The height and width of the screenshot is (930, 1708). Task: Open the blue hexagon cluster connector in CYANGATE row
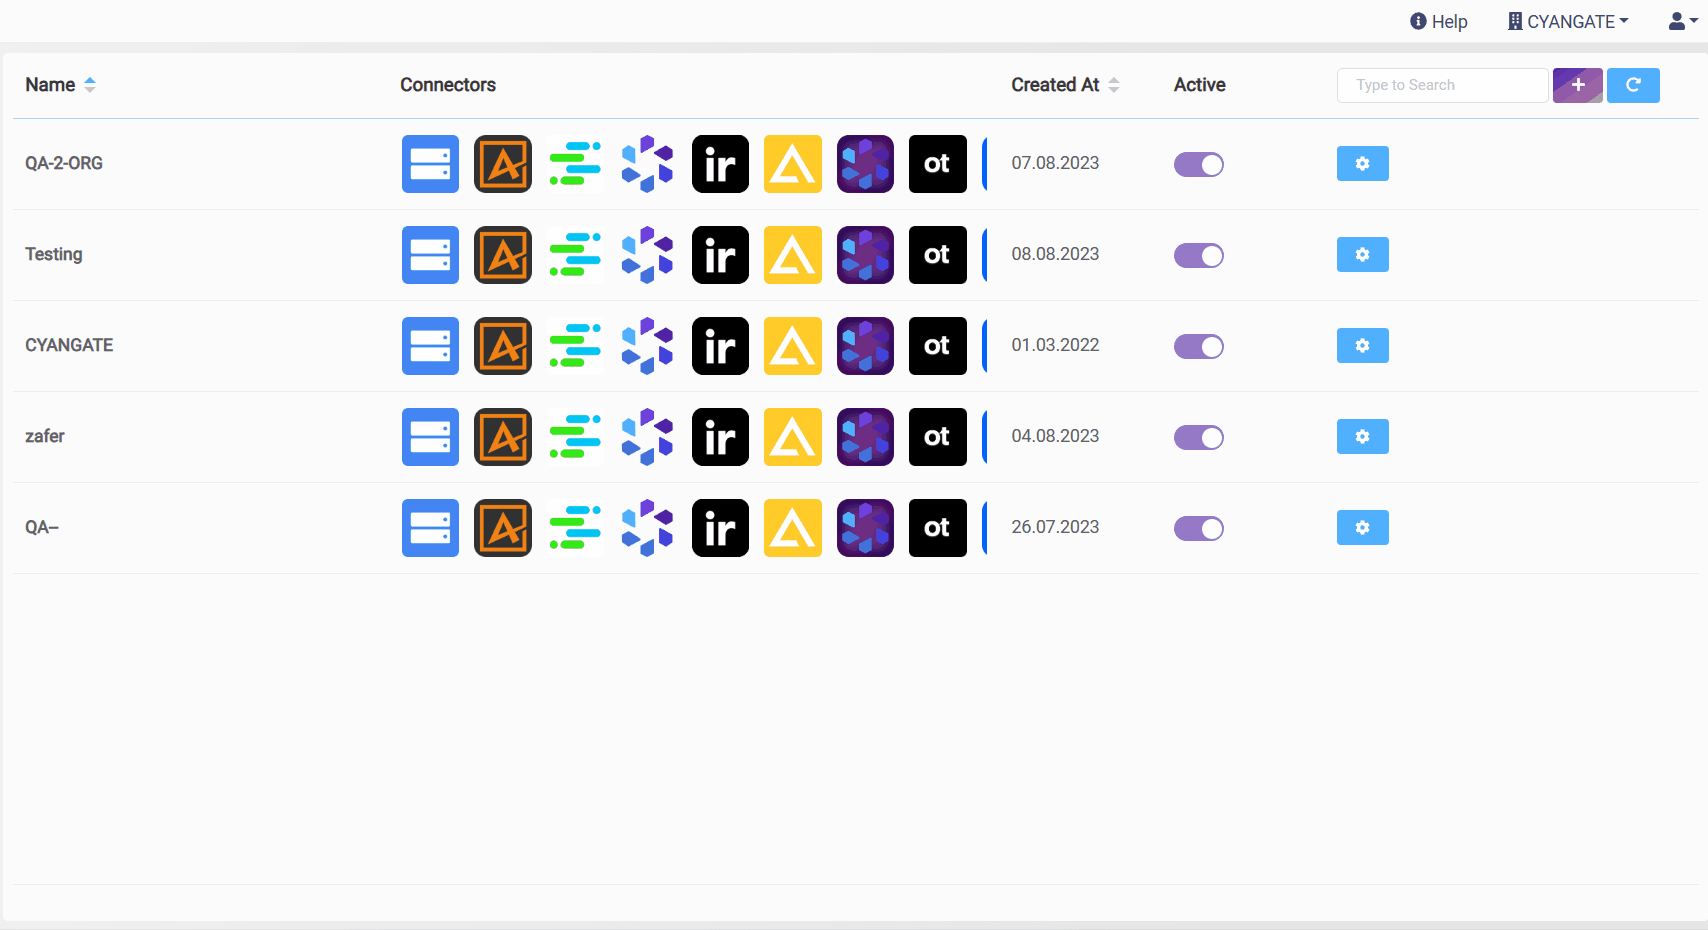tap(647, 346)
